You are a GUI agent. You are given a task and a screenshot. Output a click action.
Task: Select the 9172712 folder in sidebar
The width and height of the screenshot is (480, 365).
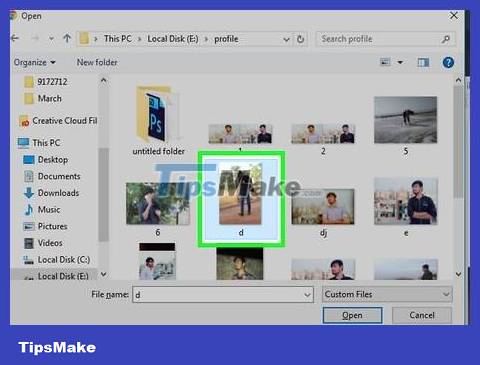point(46,82)
